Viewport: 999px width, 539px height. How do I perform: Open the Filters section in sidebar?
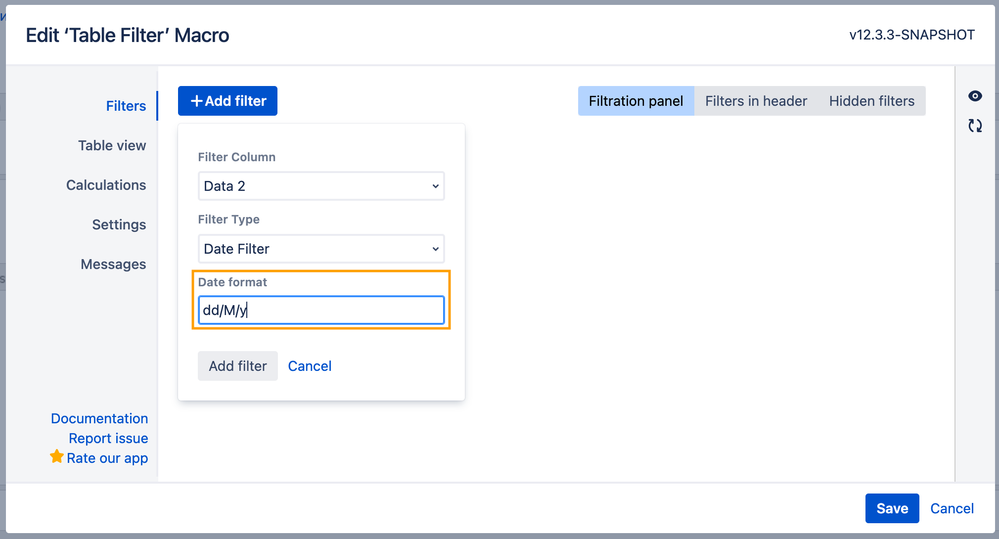(126, 106)
